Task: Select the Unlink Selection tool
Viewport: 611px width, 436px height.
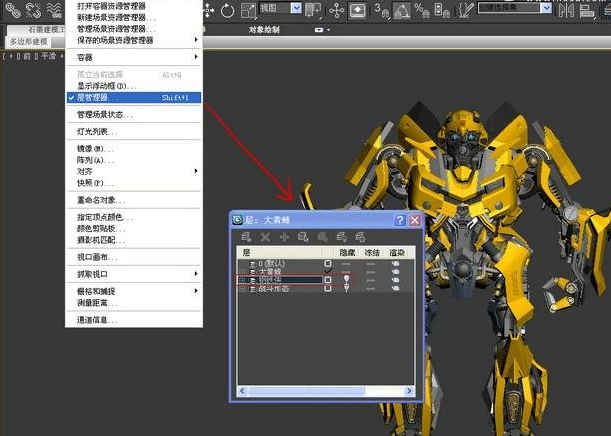Action: (34, 11)
